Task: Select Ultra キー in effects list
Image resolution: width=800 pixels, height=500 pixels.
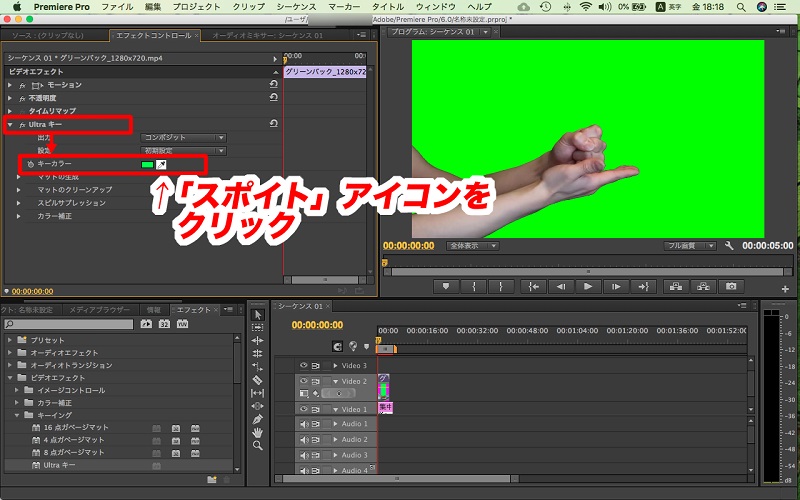Action: (59, 465)
